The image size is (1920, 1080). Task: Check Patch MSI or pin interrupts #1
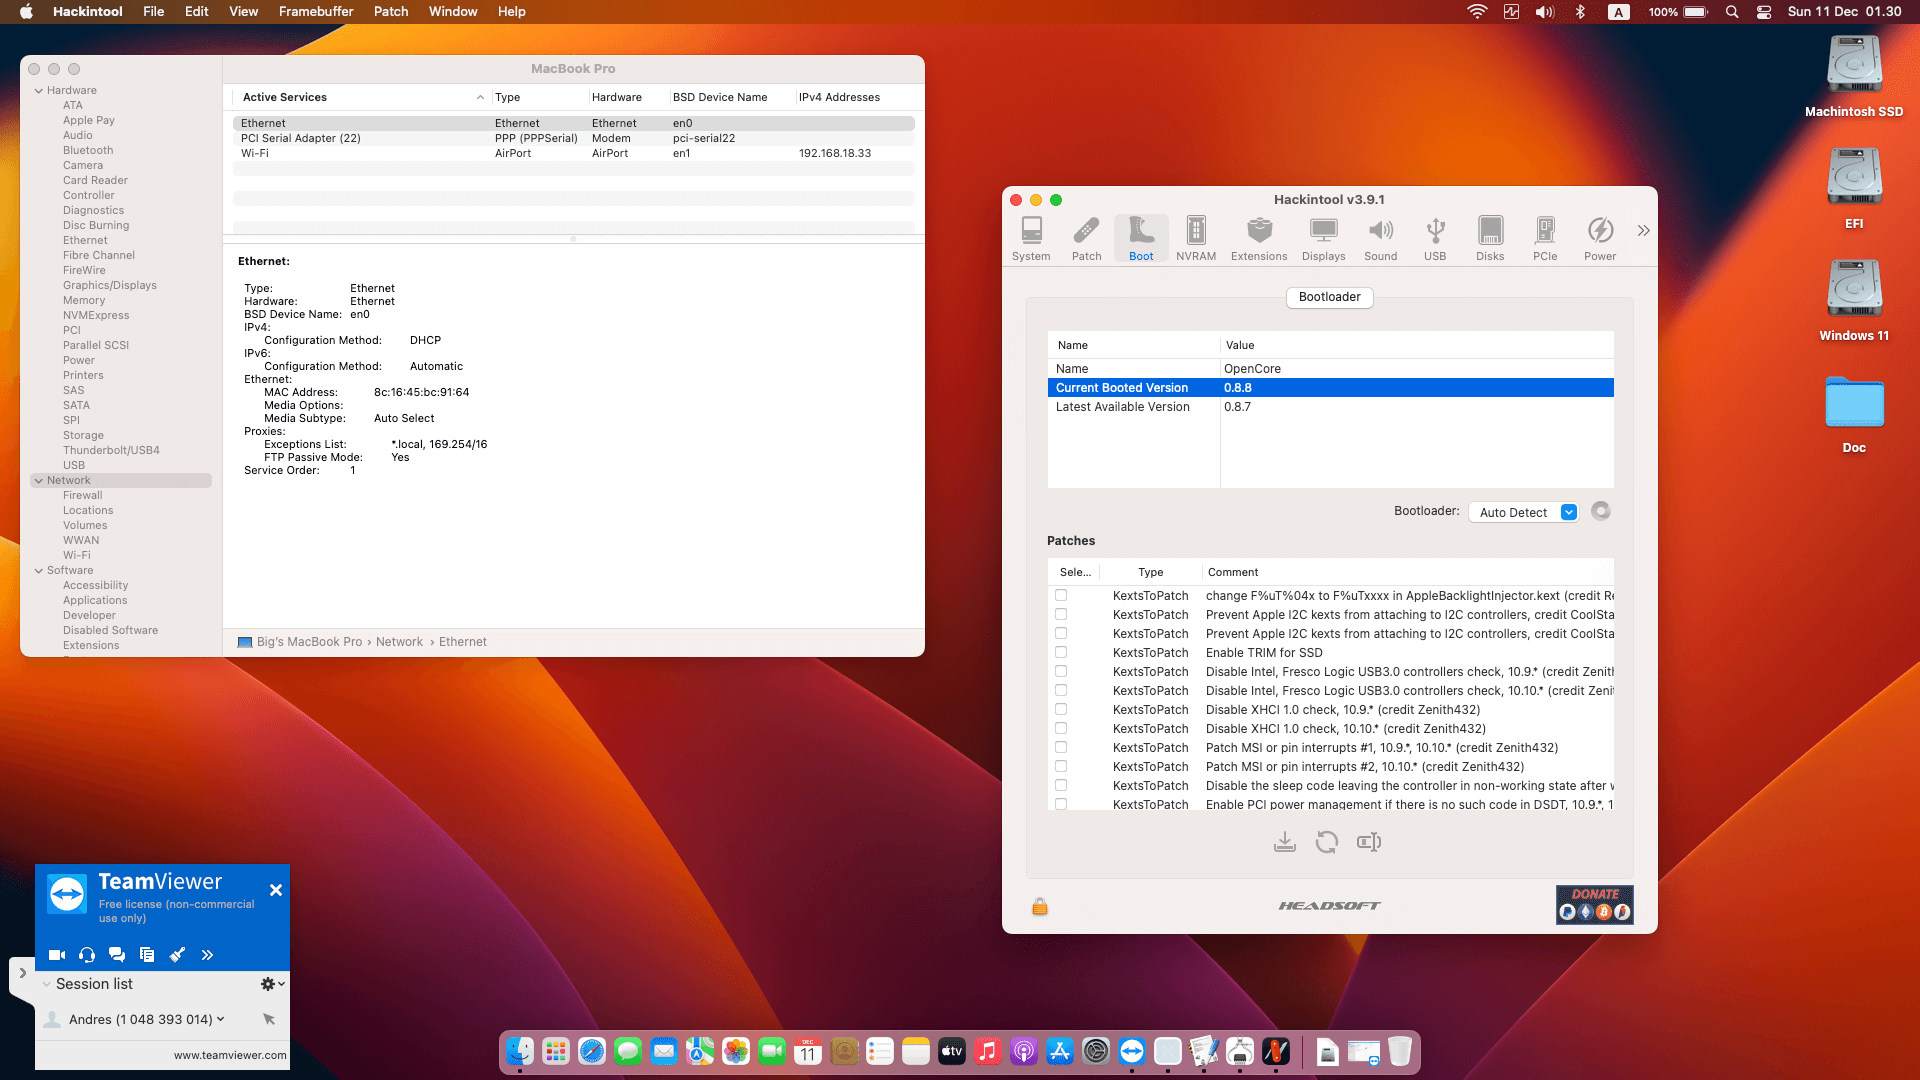[x=1061, y=747]
